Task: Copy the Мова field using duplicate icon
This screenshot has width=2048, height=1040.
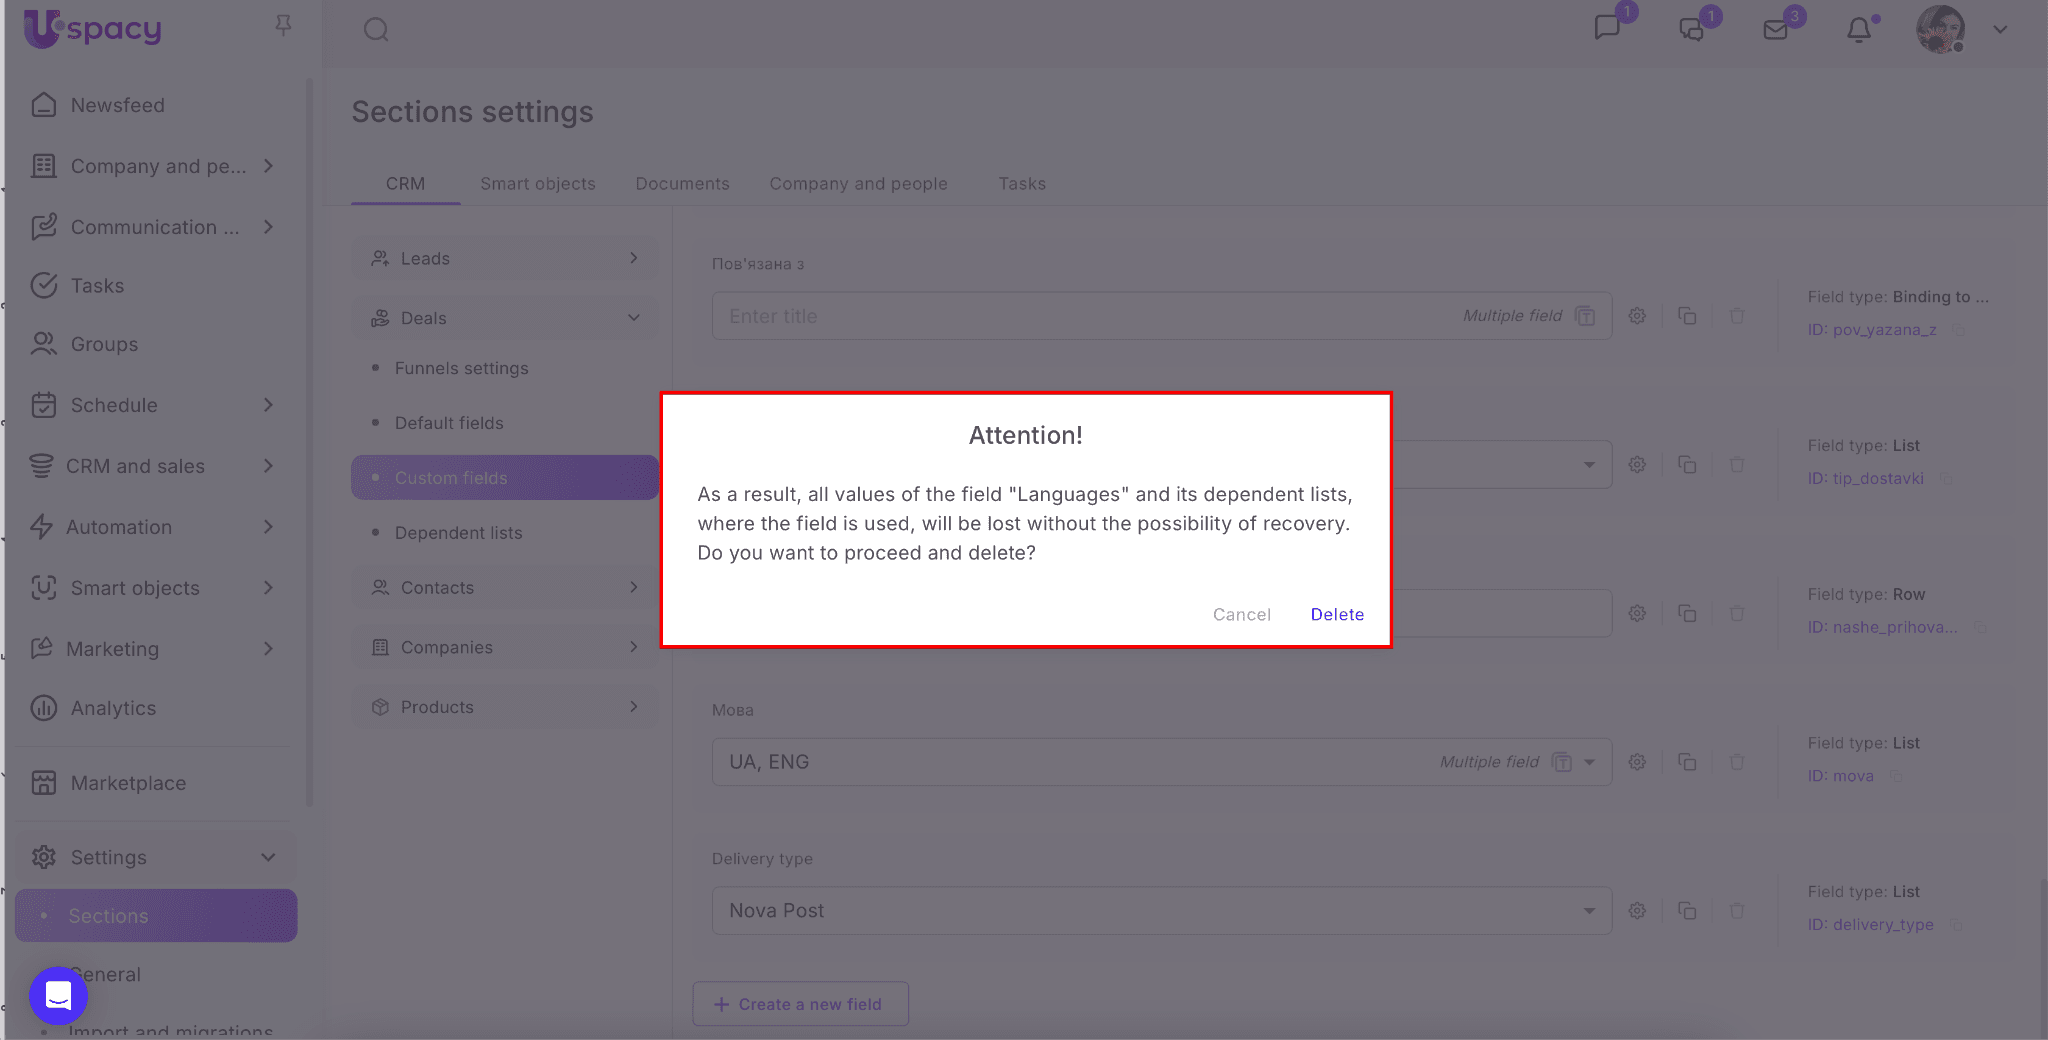Action: point(1687,762)
